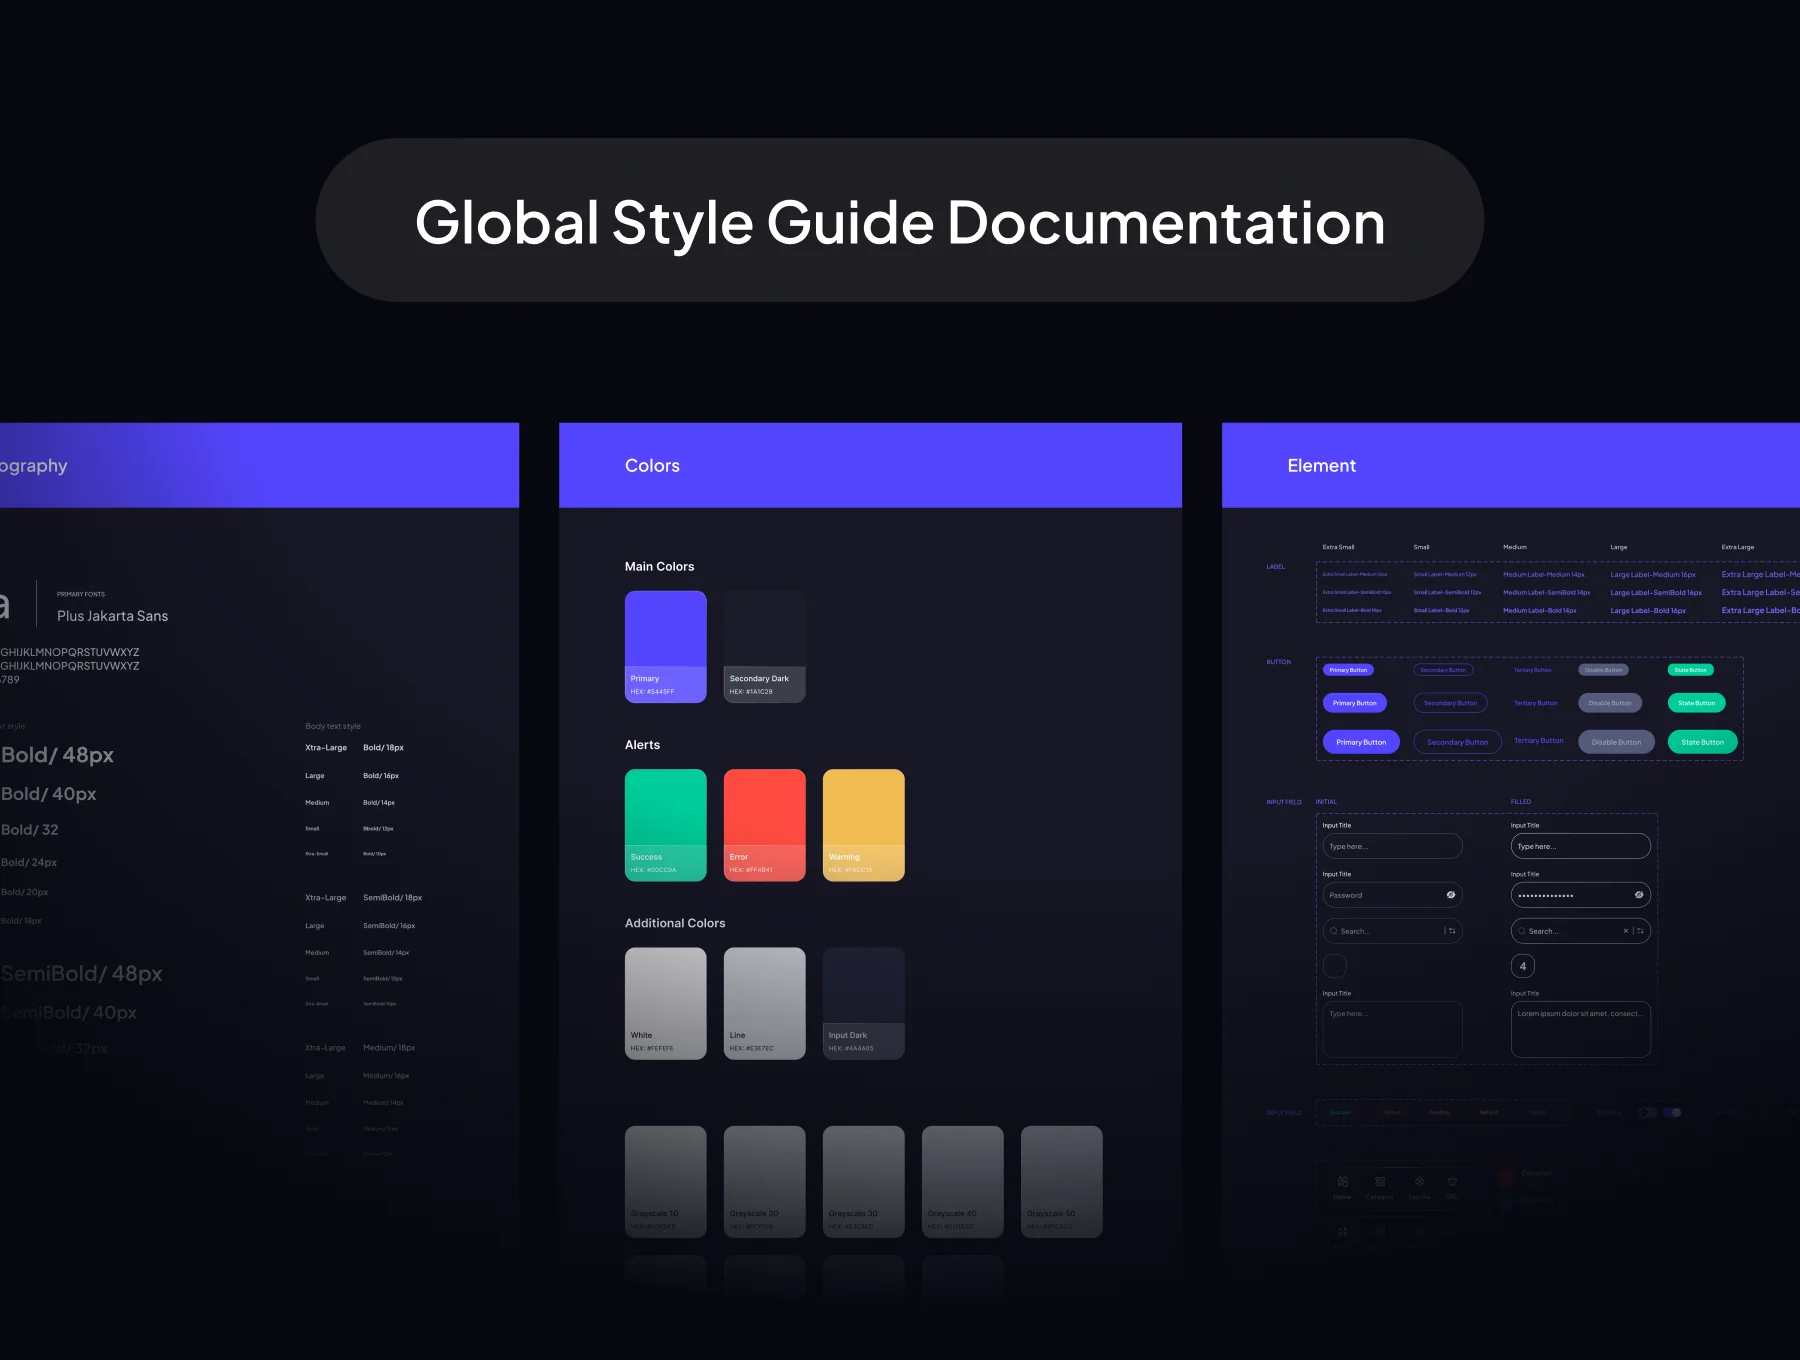Click the medium-sized green State Button
This screenshot has width=1800, height=1360.
pos(1697,703)
